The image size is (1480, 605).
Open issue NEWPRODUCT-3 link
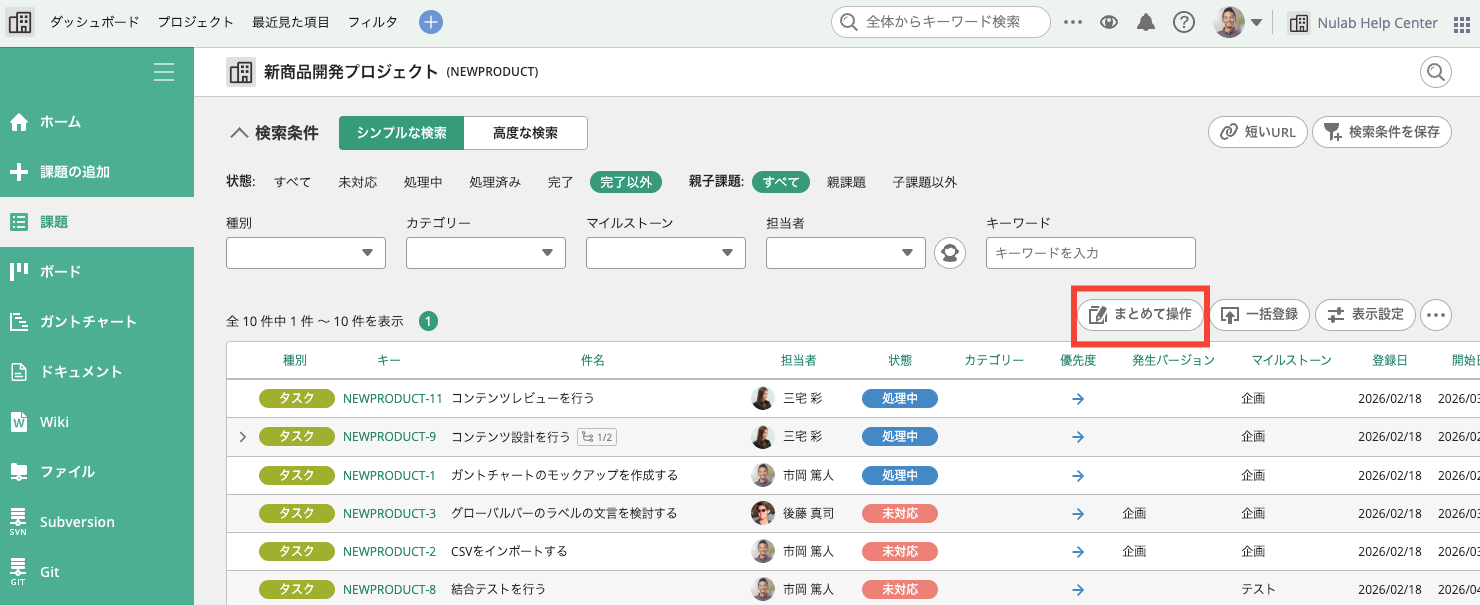pos(389,513)
